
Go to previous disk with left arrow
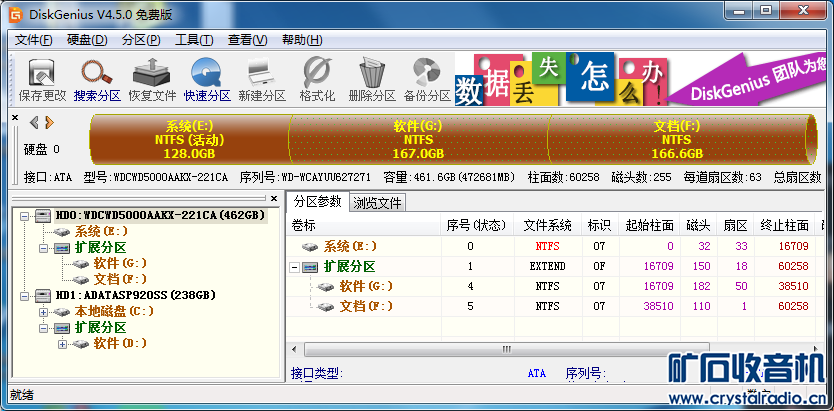pos(35,123)
